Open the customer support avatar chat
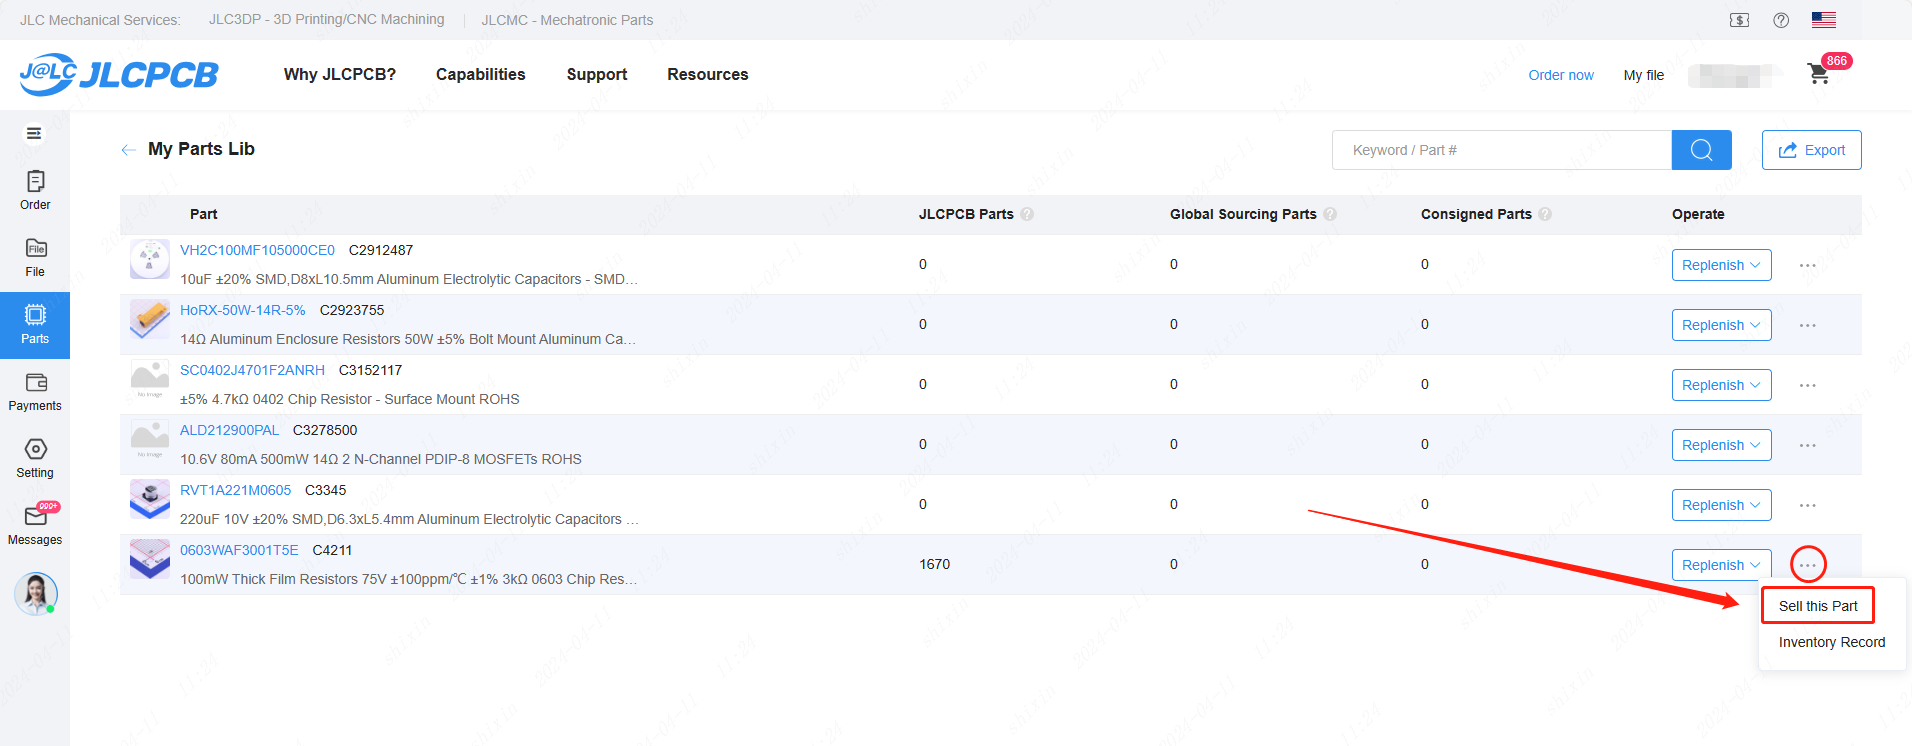1912x746 pixels. (36, 593)
